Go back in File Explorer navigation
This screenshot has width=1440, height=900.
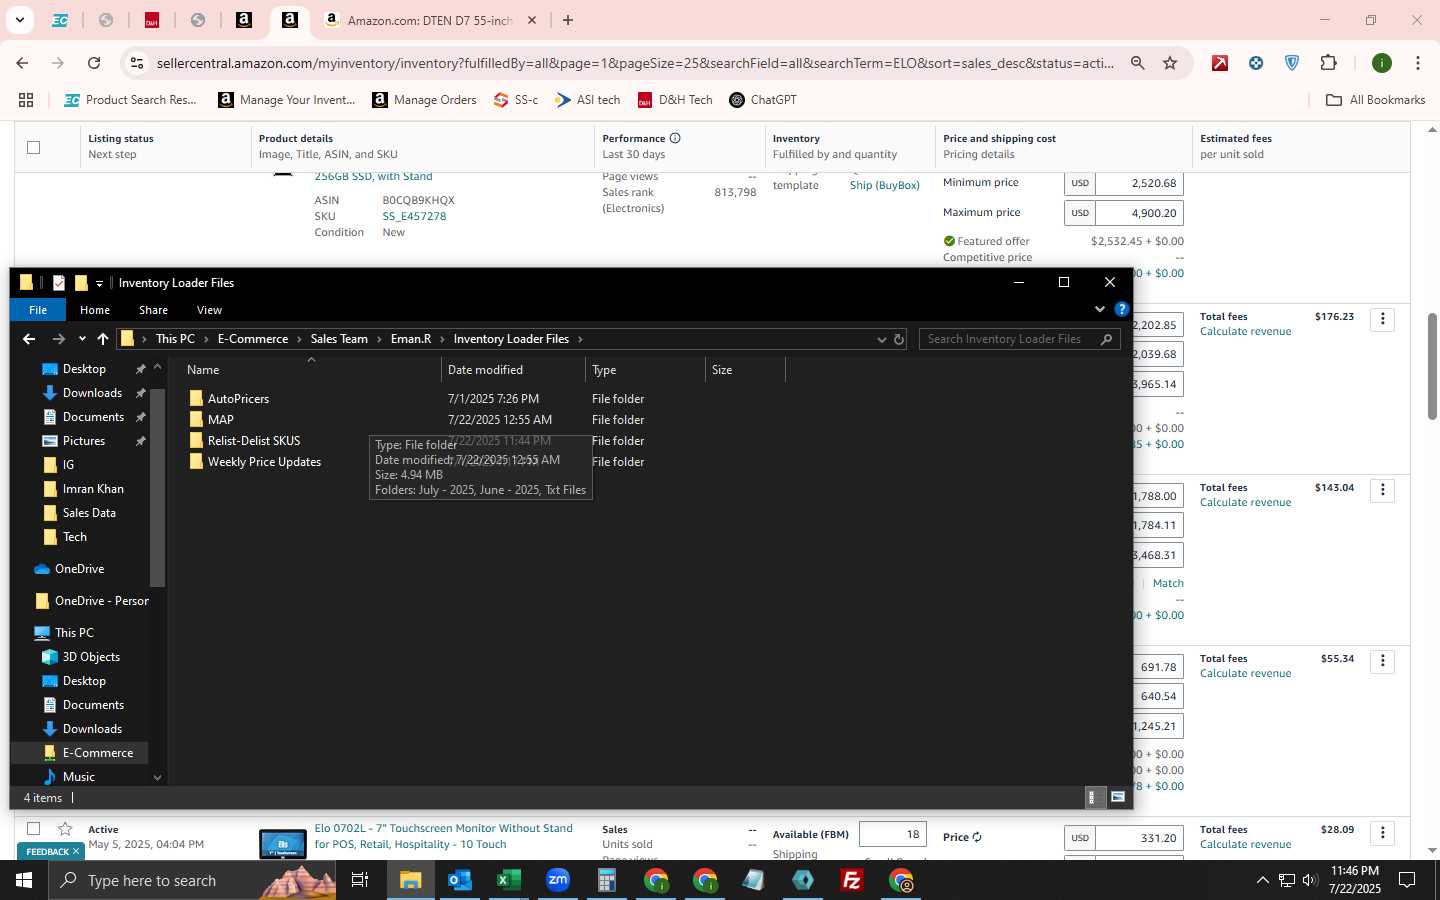click(x=28, y=339)
